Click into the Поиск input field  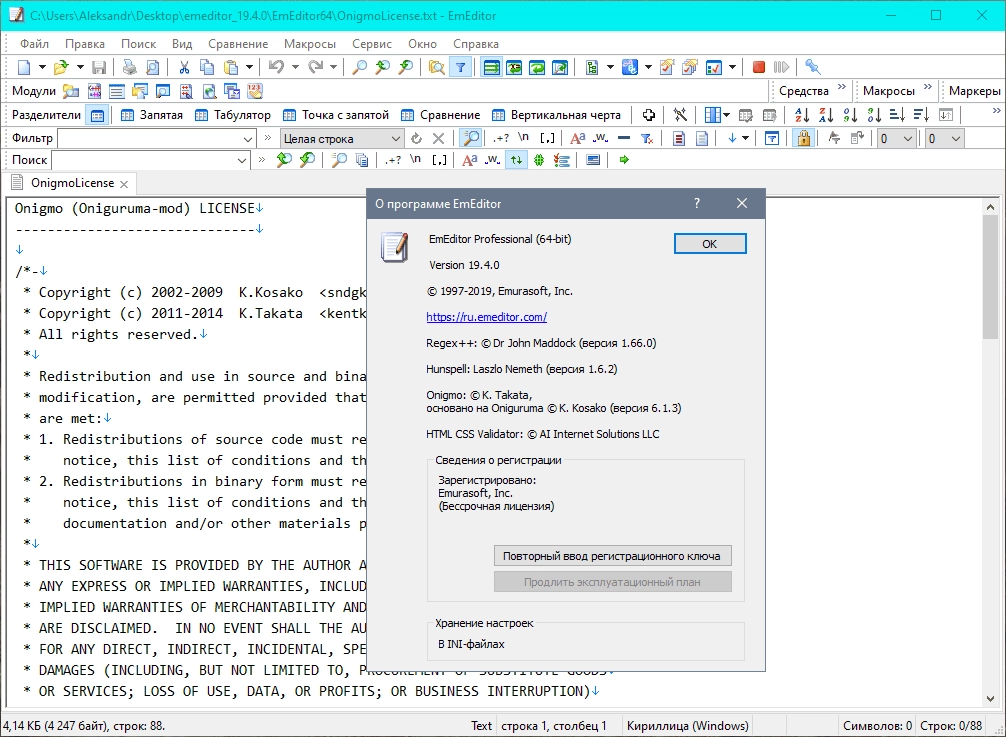pos(142,160)
